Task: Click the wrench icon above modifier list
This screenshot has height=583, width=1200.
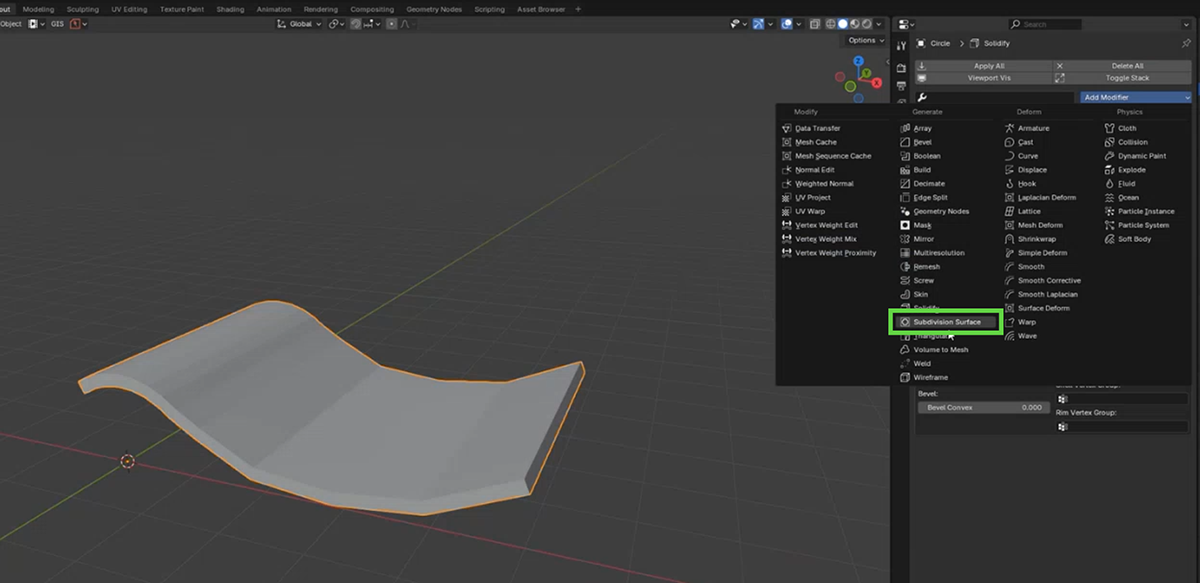Action: coord(922,98)
